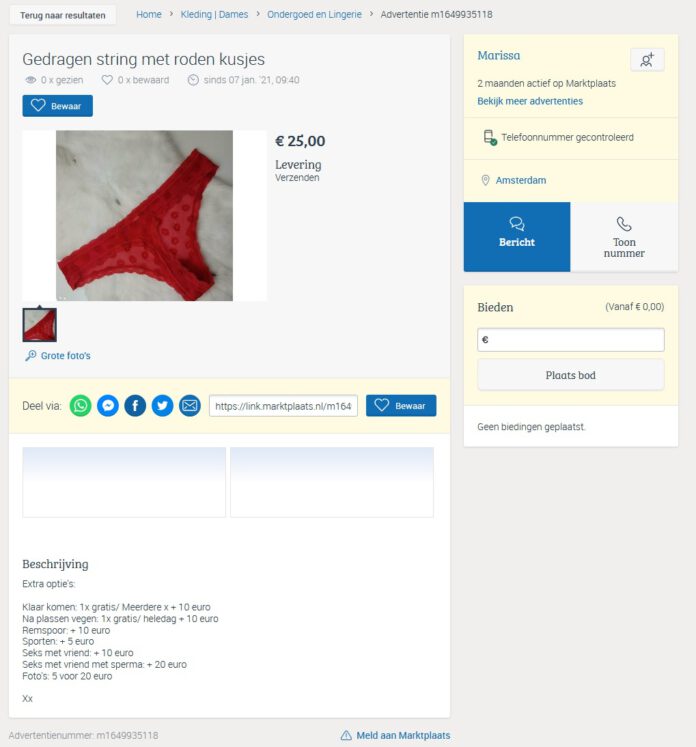696x747 pixels.
Task: Click the follow seller icon next to Marissa
Action: [647, 60]
